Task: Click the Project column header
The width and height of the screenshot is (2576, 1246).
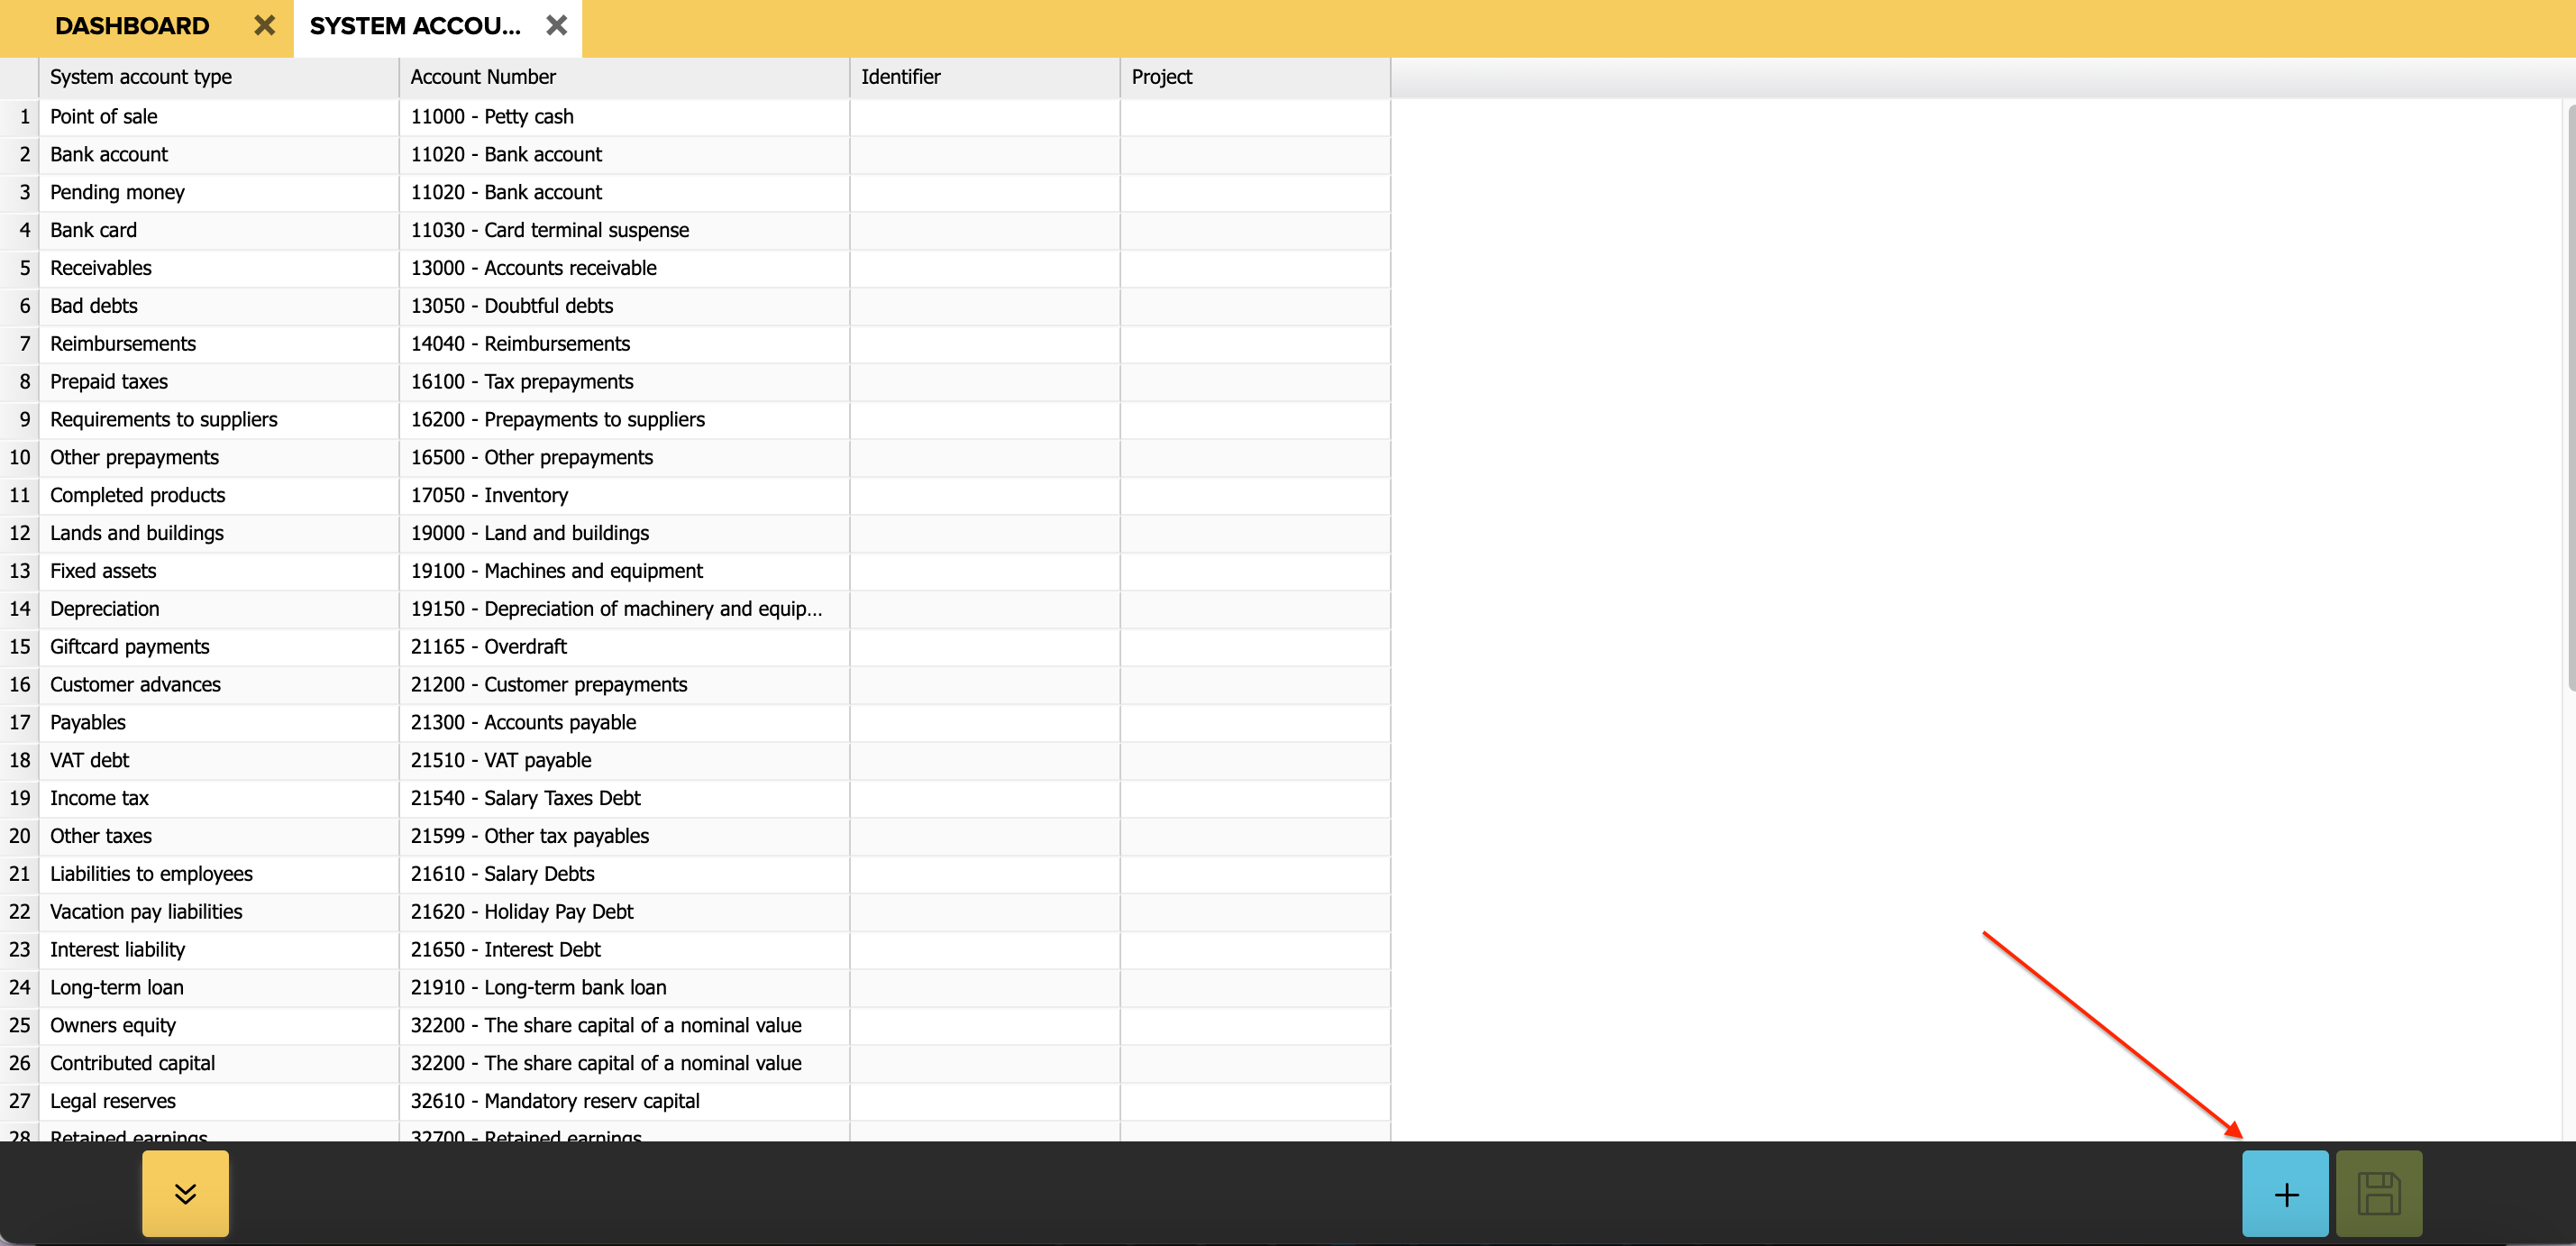Action: coord(1161,77)
